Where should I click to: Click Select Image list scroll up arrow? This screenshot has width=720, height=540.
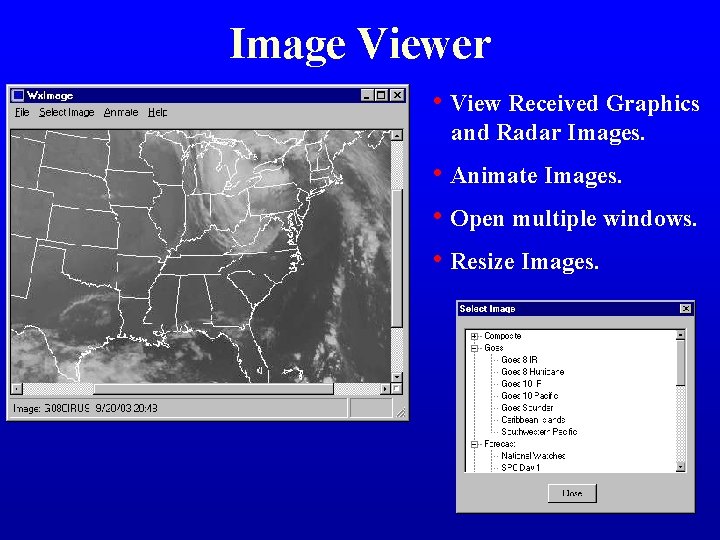click(x=681, y=335)
